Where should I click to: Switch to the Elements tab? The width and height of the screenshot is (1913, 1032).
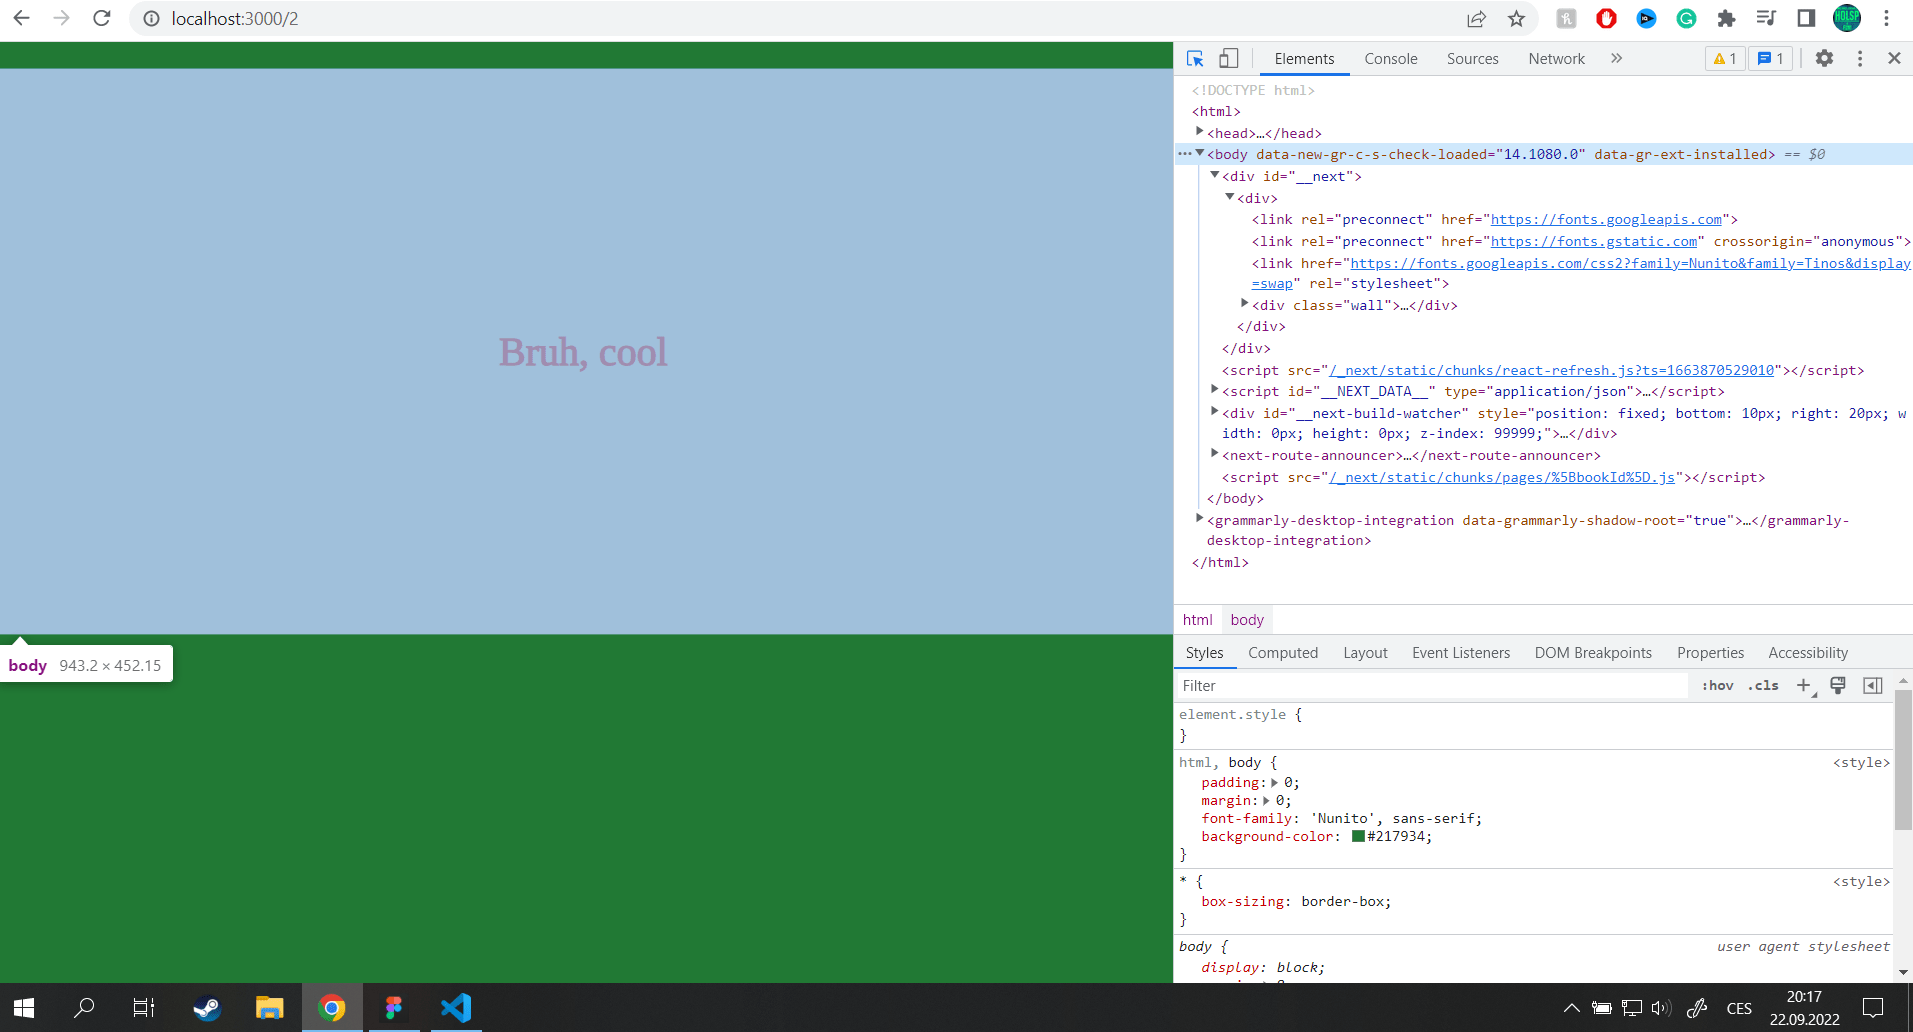click(x=1304, y=59)
